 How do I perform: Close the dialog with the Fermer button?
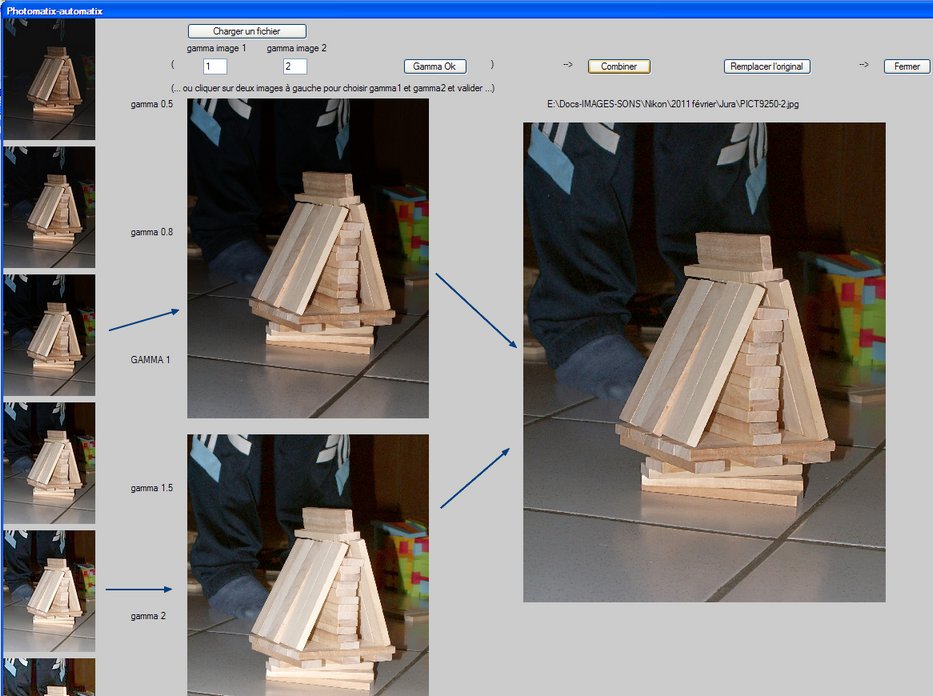[x=907, y=67]
